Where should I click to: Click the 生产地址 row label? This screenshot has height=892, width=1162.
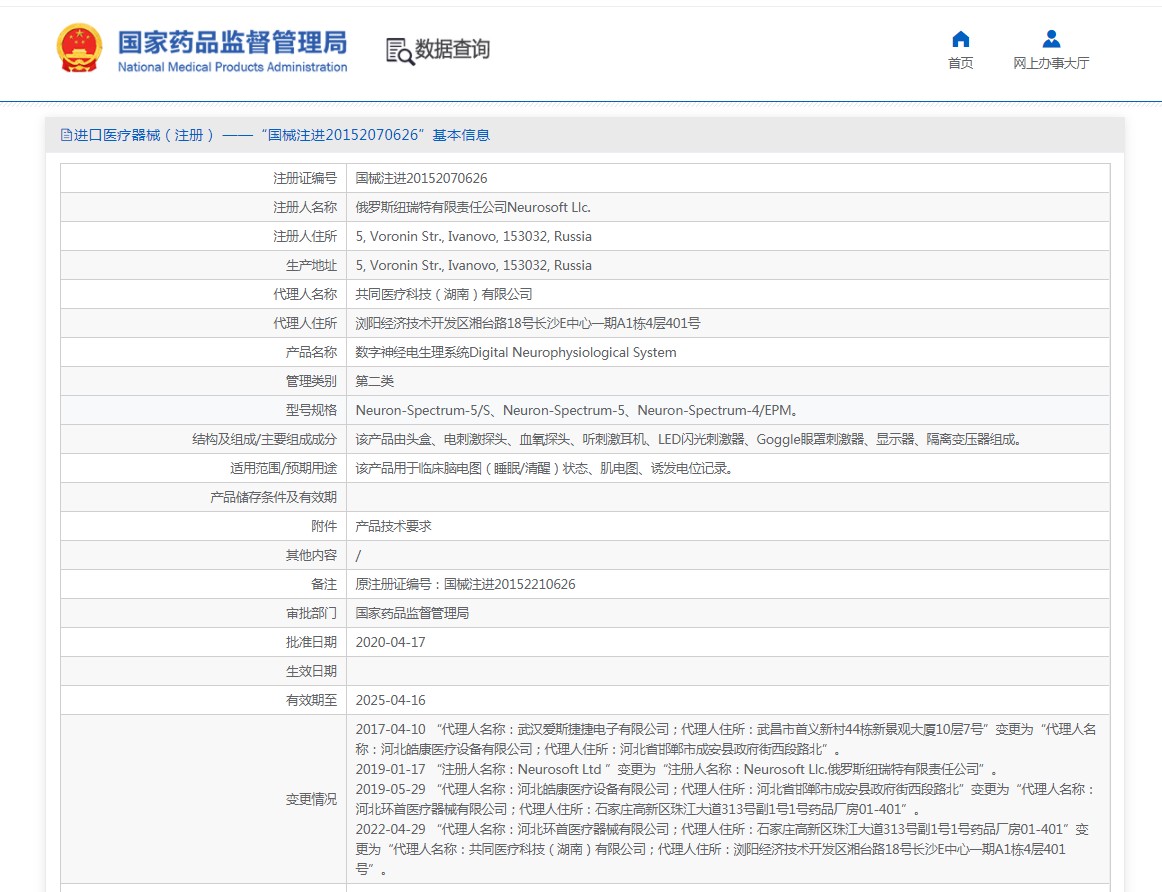[311, 265]
